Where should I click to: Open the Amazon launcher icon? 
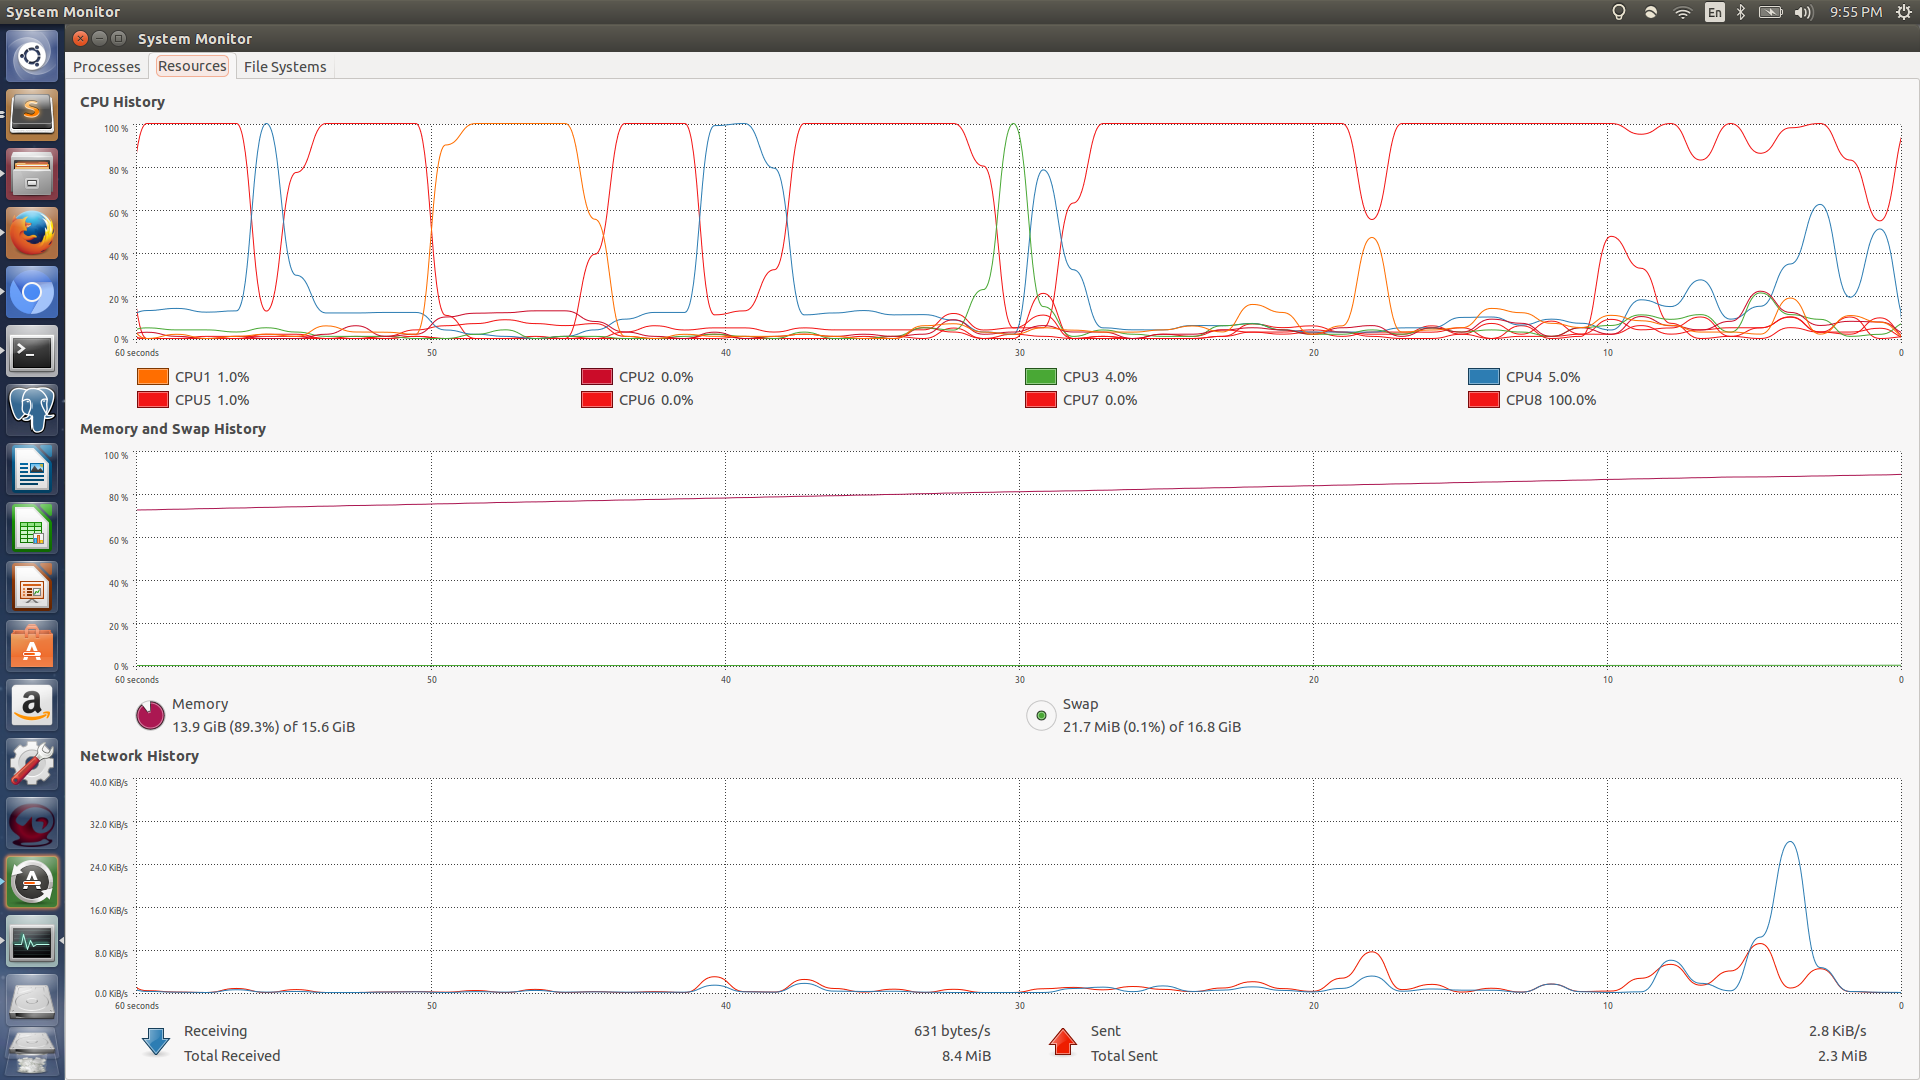click(x=32, y=706)
